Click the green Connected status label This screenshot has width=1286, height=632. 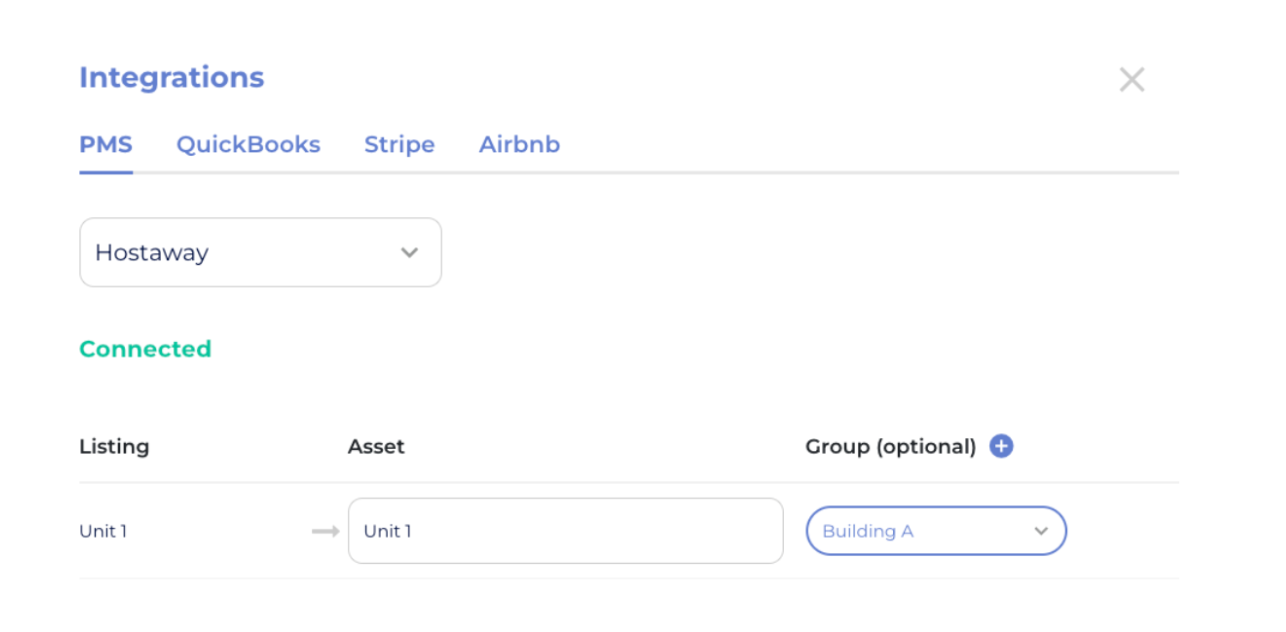coord(145,349)
